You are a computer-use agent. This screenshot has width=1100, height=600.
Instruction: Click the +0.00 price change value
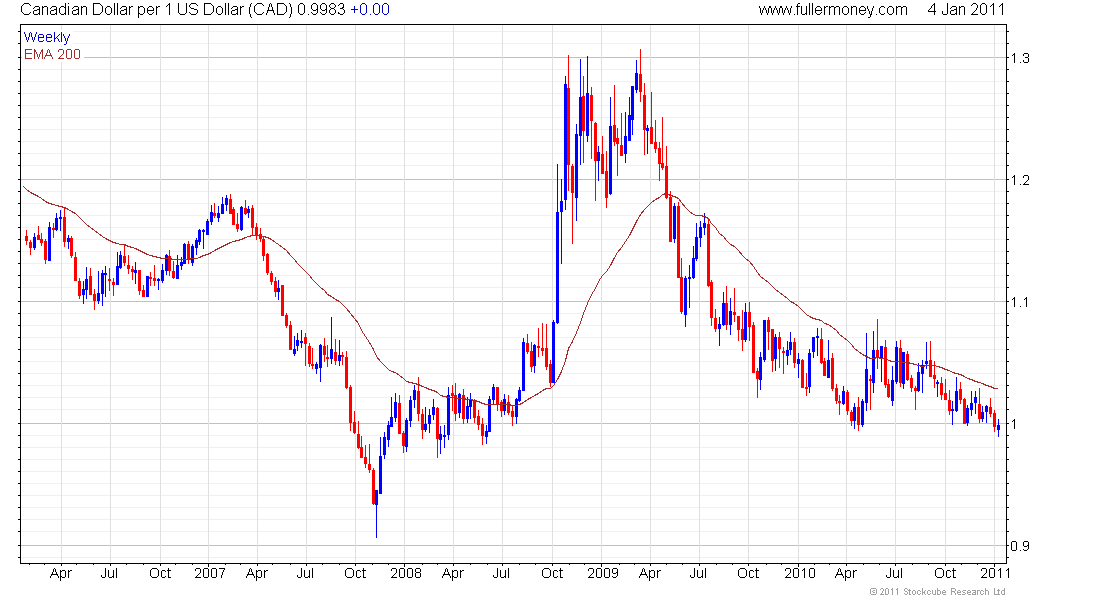click(369, 10)
